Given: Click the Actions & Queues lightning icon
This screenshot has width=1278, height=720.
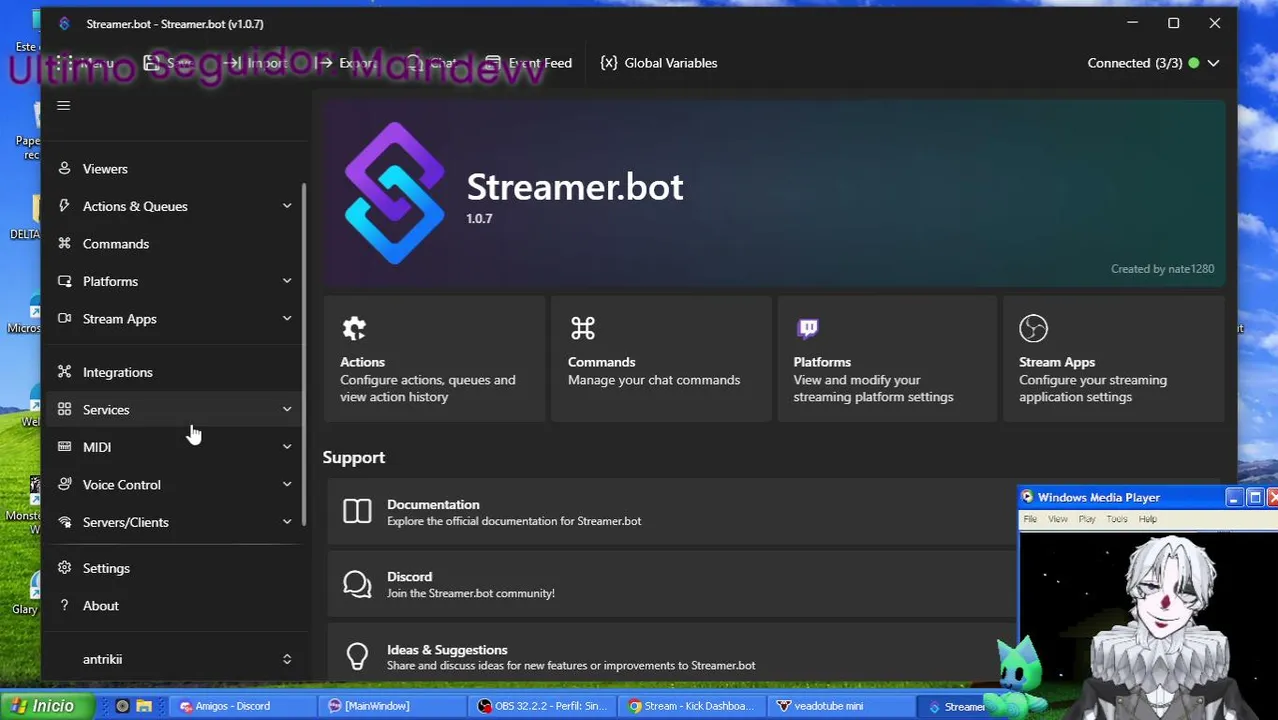Looking at the screenshot, I should 64,206.
